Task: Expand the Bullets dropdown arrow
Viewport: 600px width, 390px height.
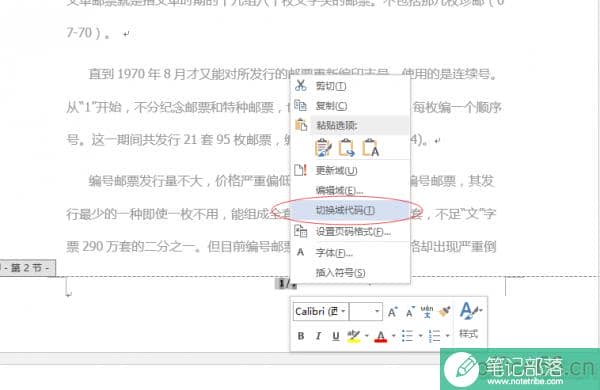Action: pyautogui.click(x=421, y=336)
